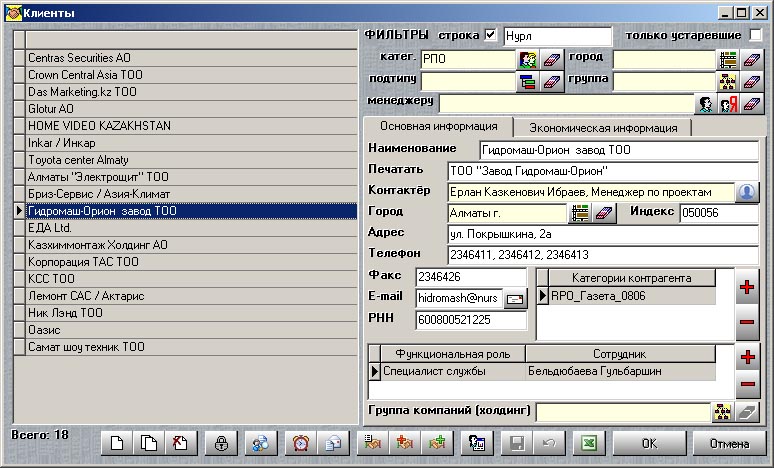Click the alarm clock reminder icon

(x=300, y=443)
